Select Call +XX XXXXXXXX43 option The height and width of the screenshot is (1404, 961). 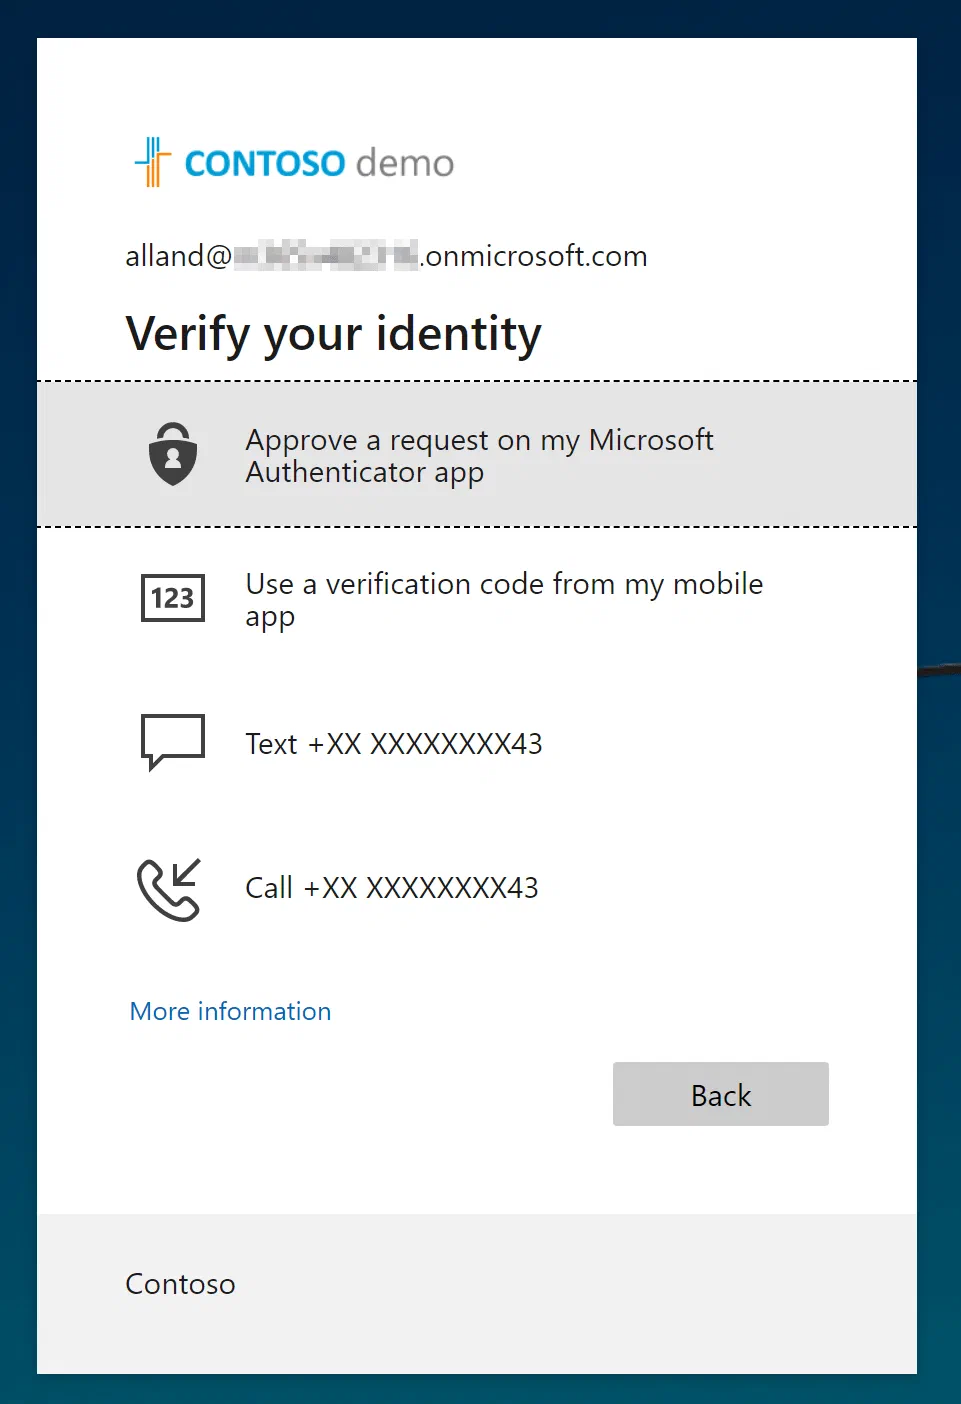(477, 888)
